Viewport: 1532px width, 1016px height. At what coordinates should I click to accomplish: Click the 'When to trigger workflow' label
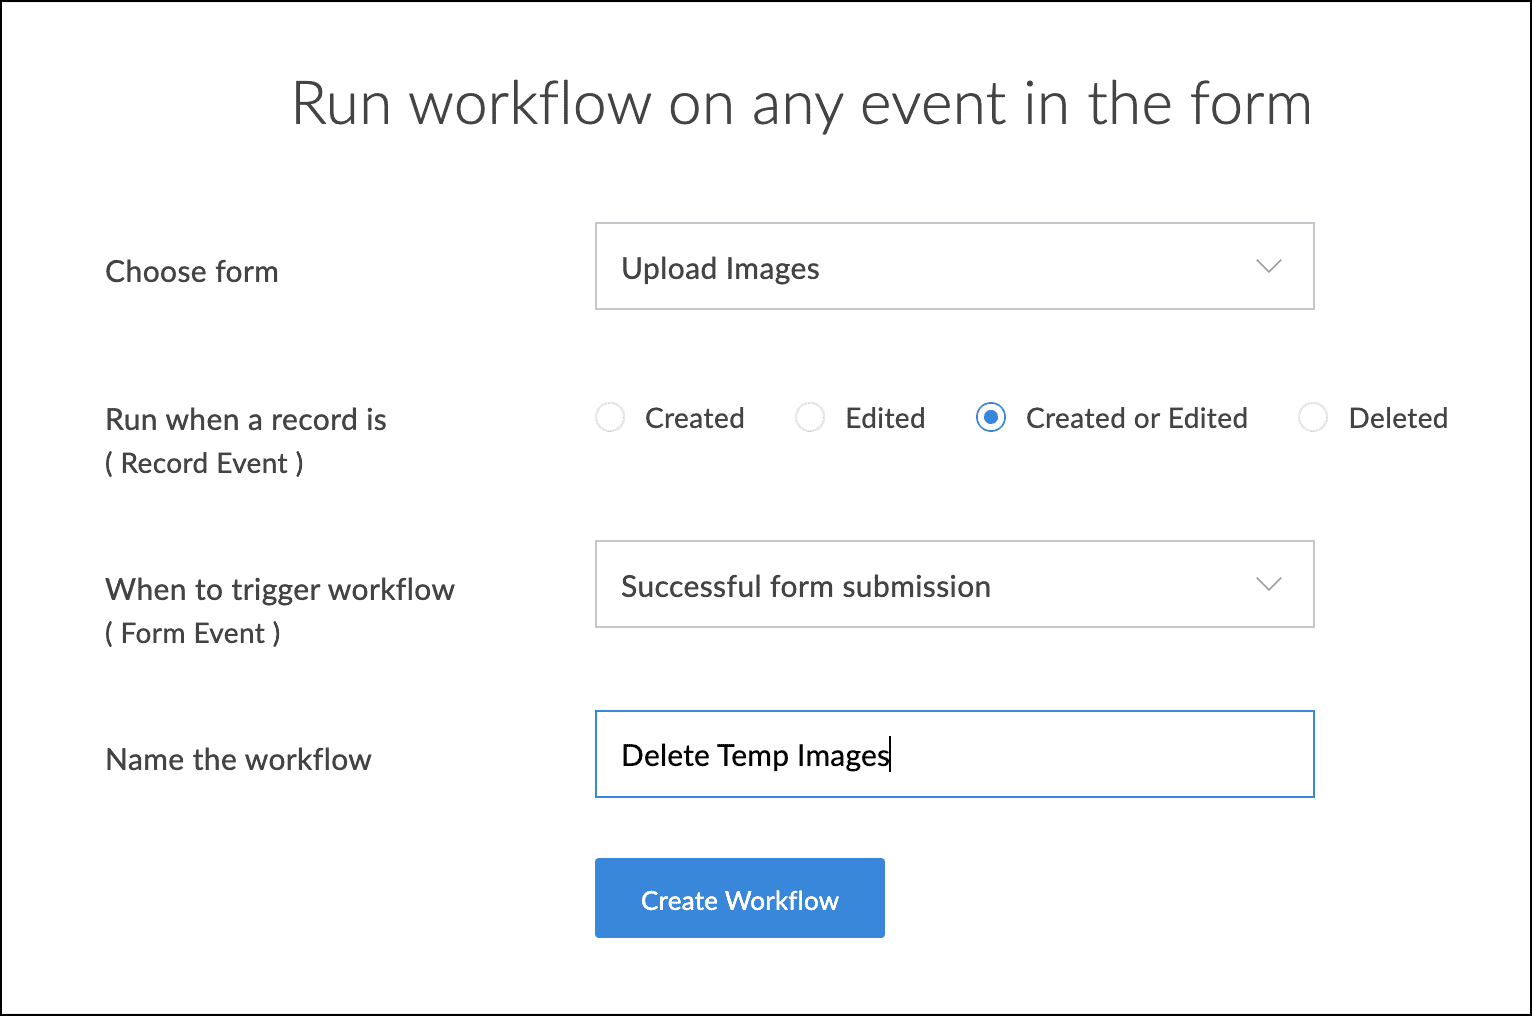click(x=280, y=590)
